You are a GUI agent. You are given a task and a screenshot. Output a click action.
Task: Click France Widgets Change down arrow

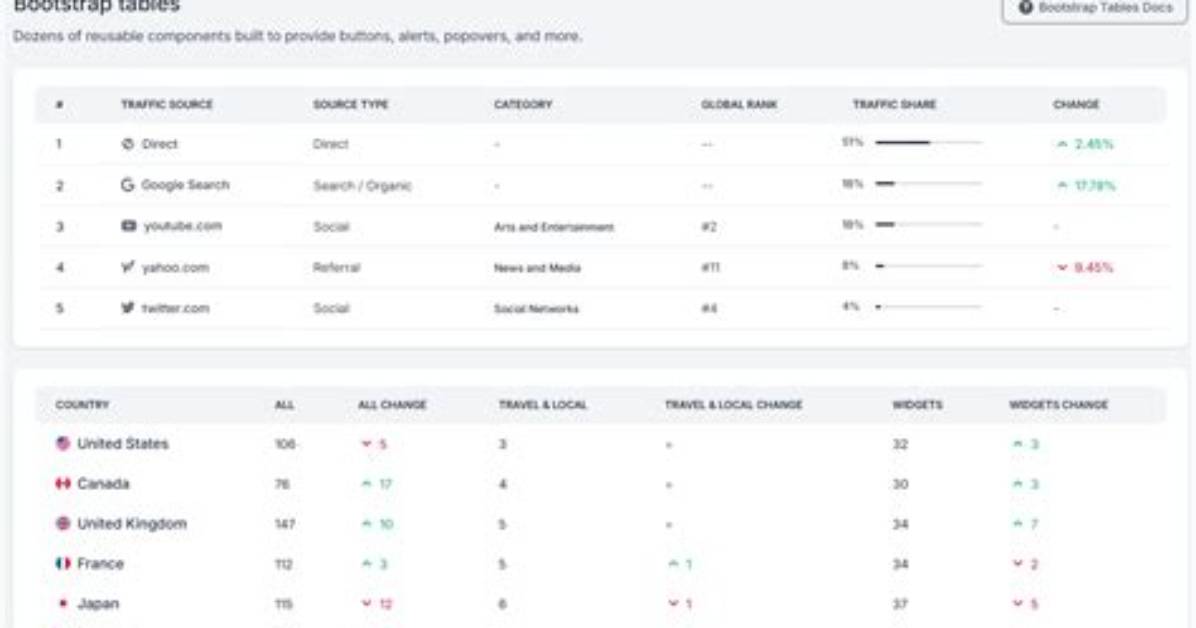tap(1017, 564)
